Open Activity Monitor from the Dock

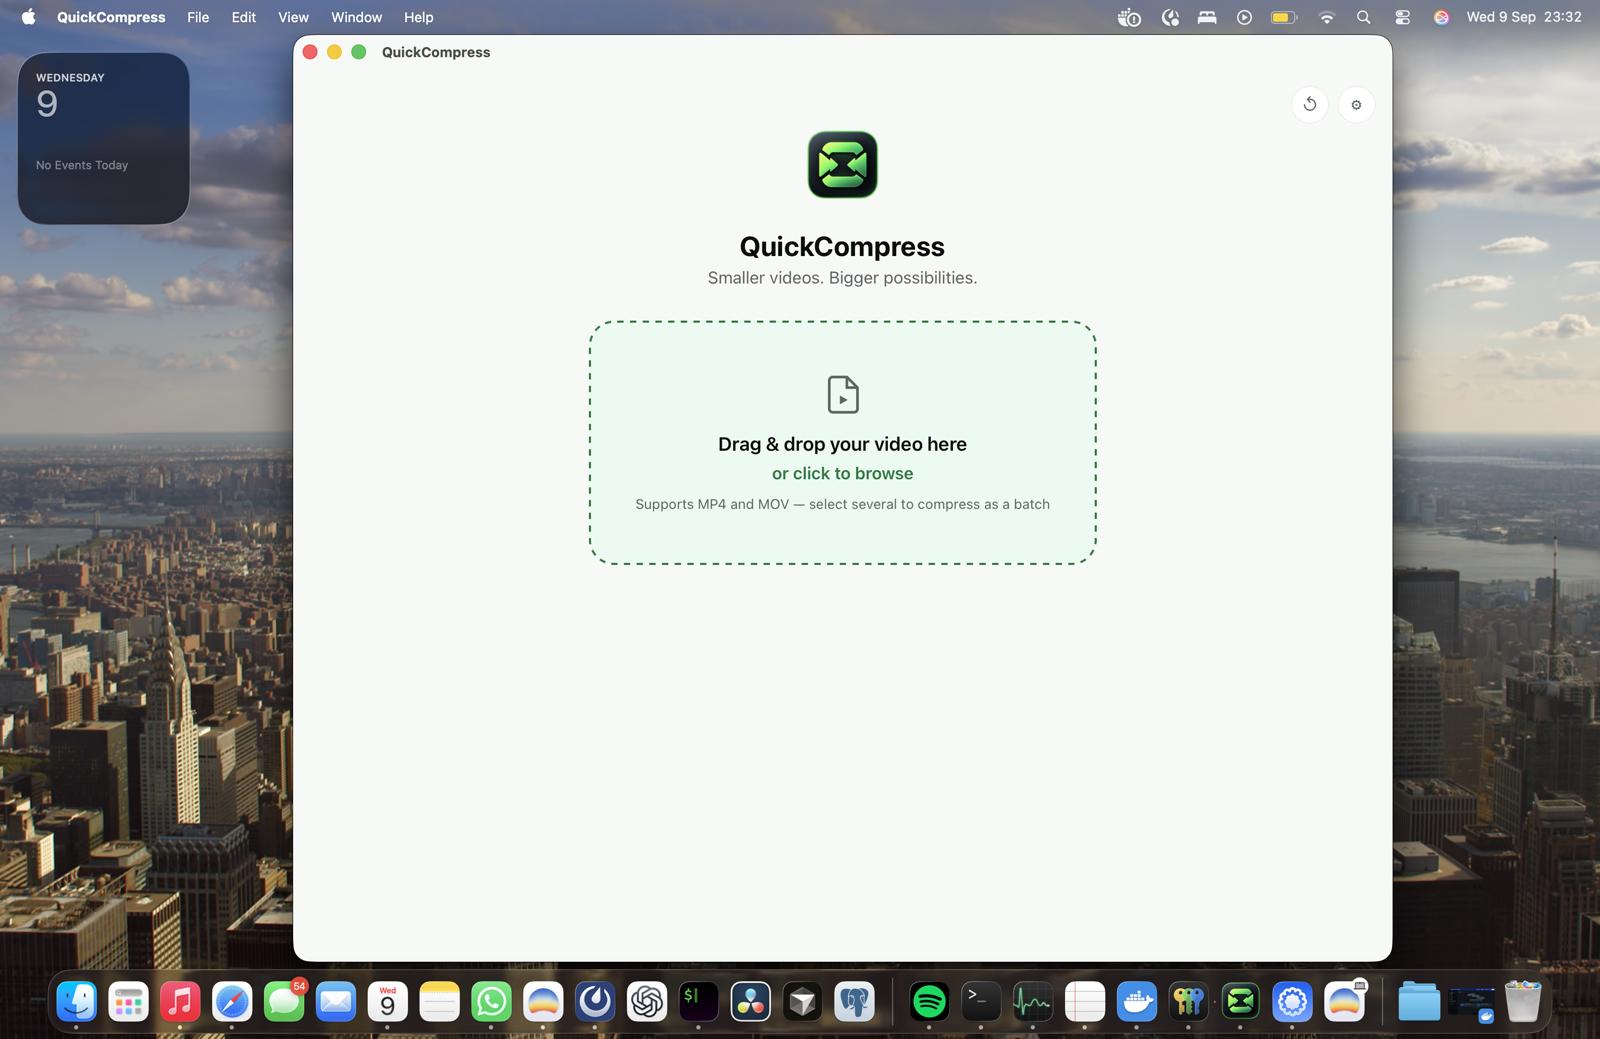point(1033,1001)
